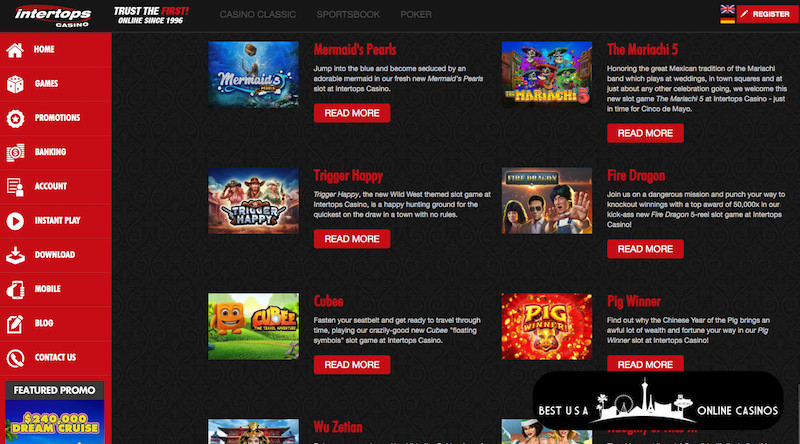Click the Contact Us phone icon
800x444 pixels.
pos(15,358)
